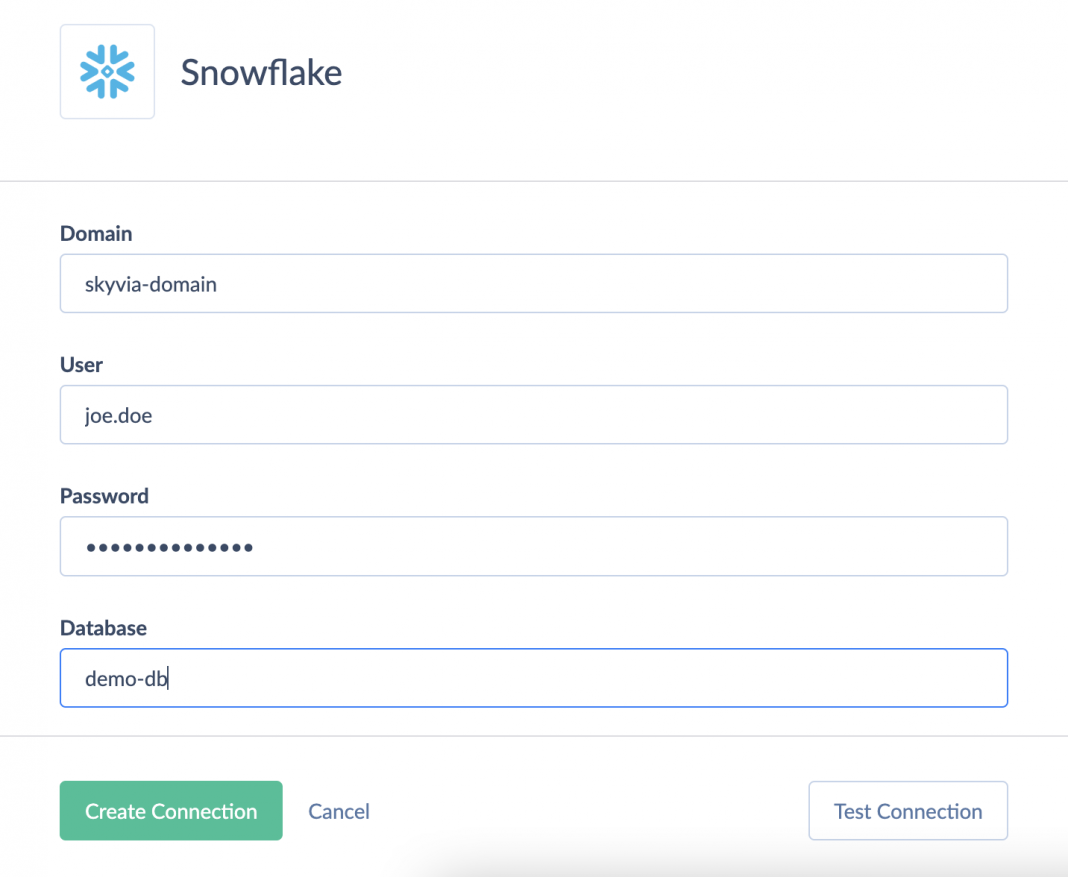Cancel the connection setup
Screen dimensions: 1068x877
pos(339,811)
